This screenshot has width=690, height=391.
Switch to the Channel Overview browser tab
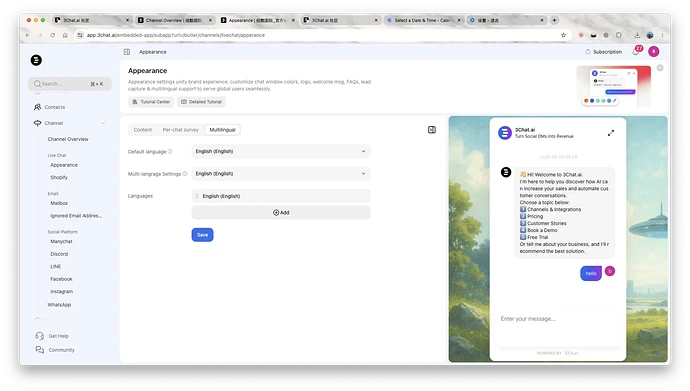(x=174, y=20)
